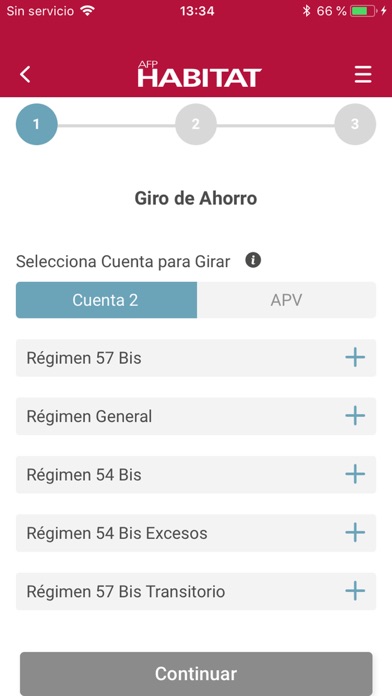Show info about account selection

tap(253, 260)
